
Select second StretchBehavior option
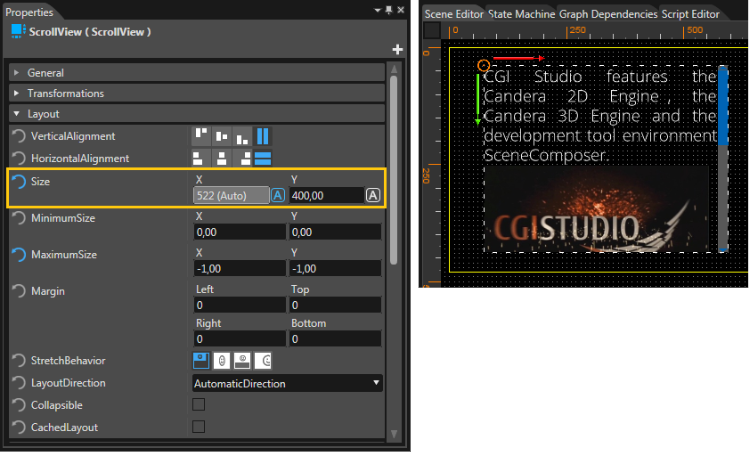coord(221,361)
